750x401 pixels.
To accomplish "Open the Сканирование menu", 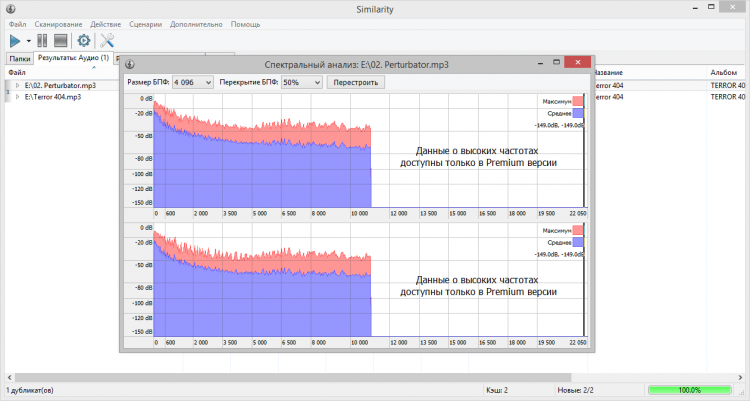I will (58, 24).
